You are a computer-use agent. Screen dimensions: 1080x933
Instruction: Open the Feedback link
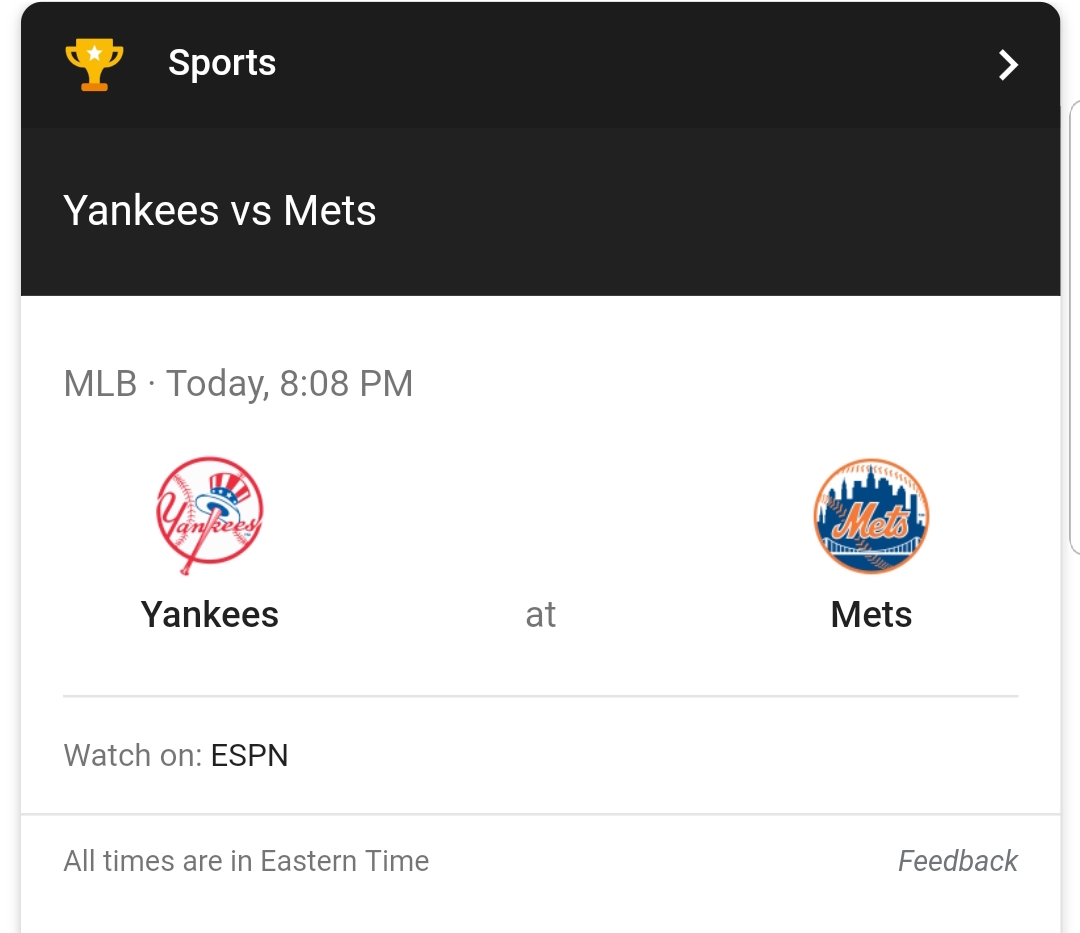957,861
